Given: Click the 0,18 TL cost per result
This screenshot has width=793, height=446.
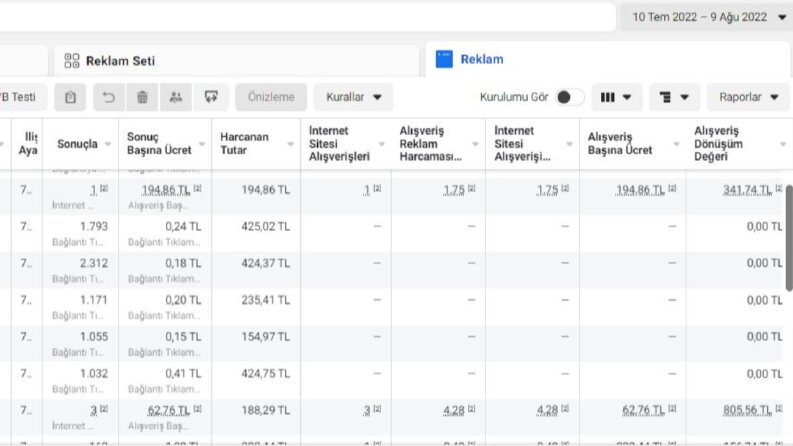Looking at the screenshot, I should click(183, 263).
